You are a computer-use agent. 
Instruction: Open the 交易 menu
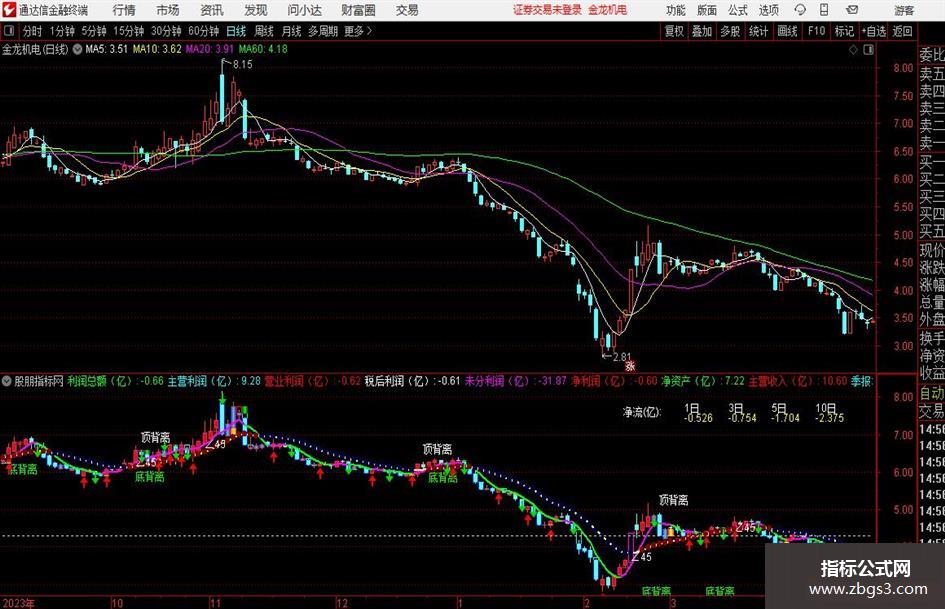407,10
